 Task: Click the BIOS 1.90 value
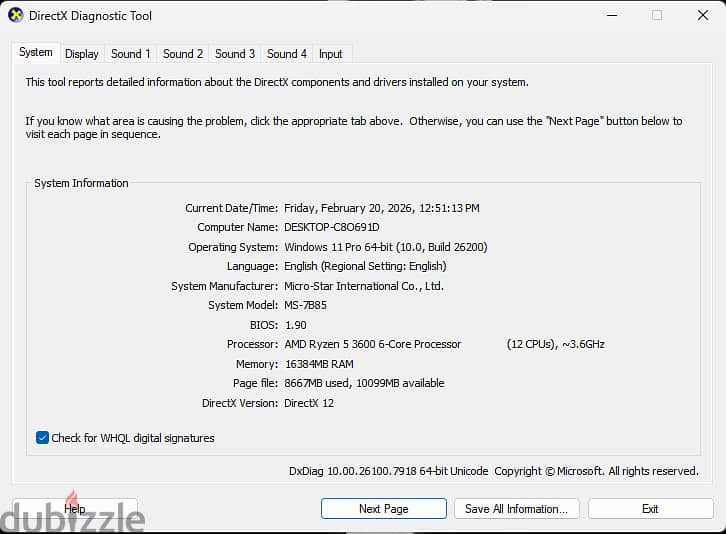[x=295, y=325]
